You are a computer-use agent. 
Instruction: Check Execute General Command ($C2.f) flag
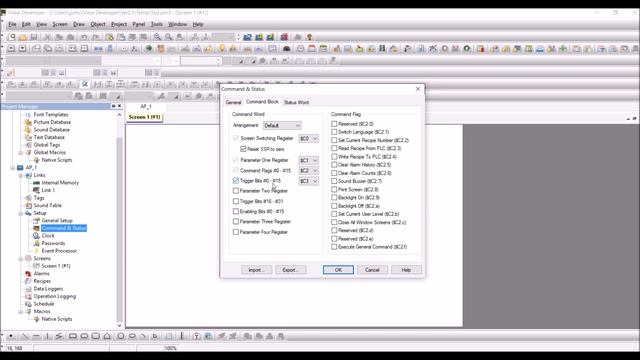tap(334, 247)
